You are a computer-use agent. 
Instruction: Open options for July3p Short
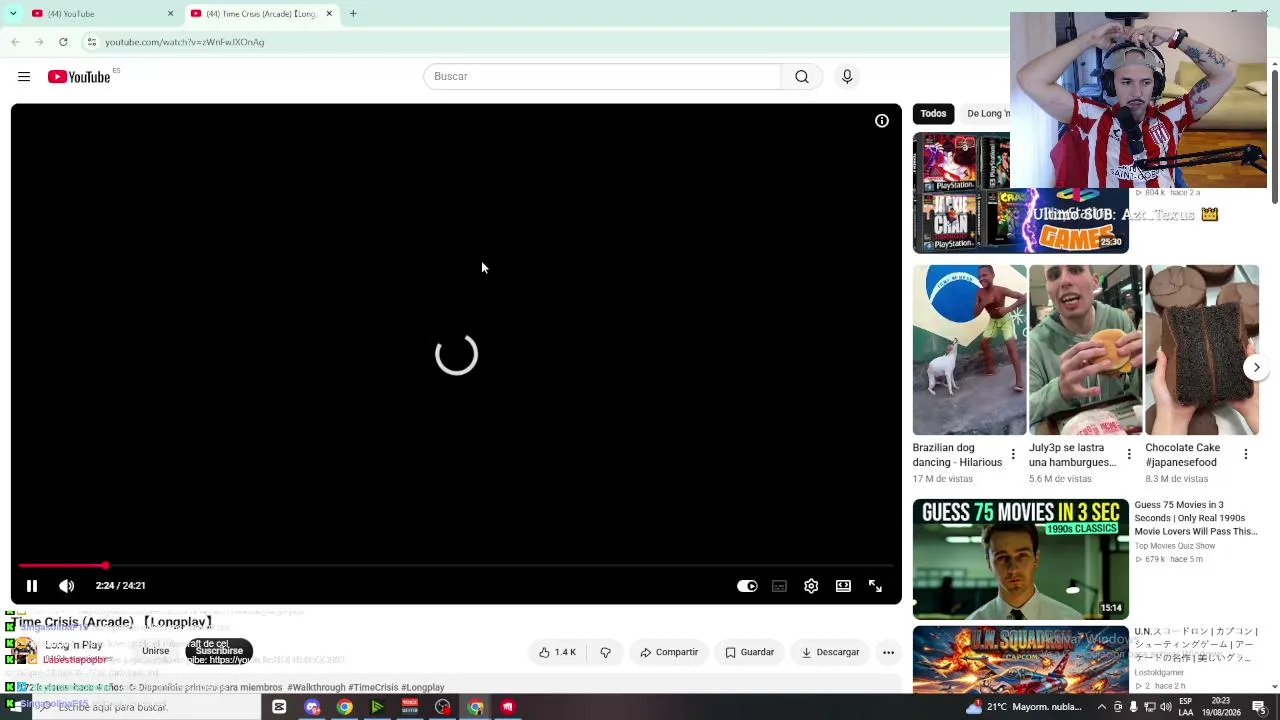click(x=1129, y=455)
